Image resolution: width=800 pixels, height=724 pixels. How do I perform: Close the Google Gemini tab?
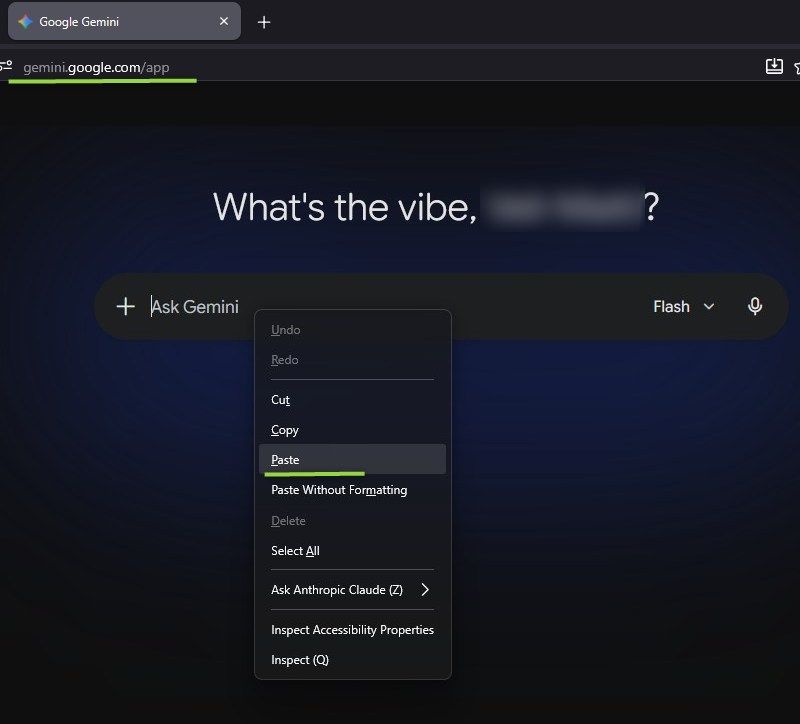[223, 21]
